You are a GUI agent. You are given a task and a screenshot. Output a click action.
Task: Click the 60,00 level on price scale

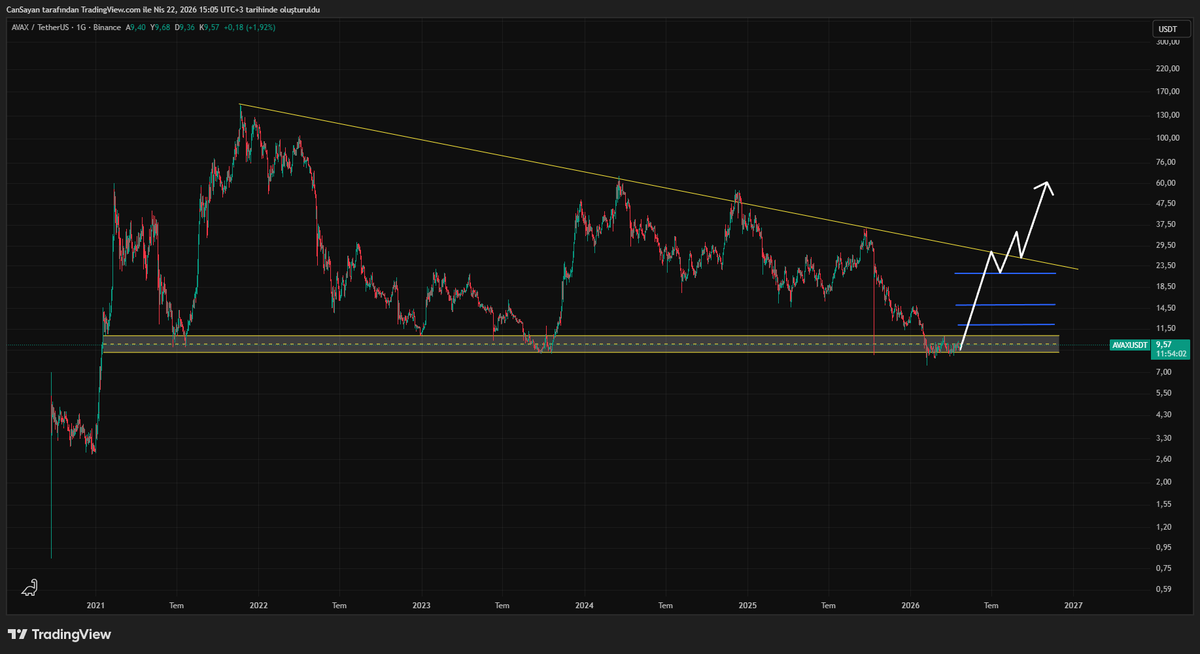(1166, 183)
